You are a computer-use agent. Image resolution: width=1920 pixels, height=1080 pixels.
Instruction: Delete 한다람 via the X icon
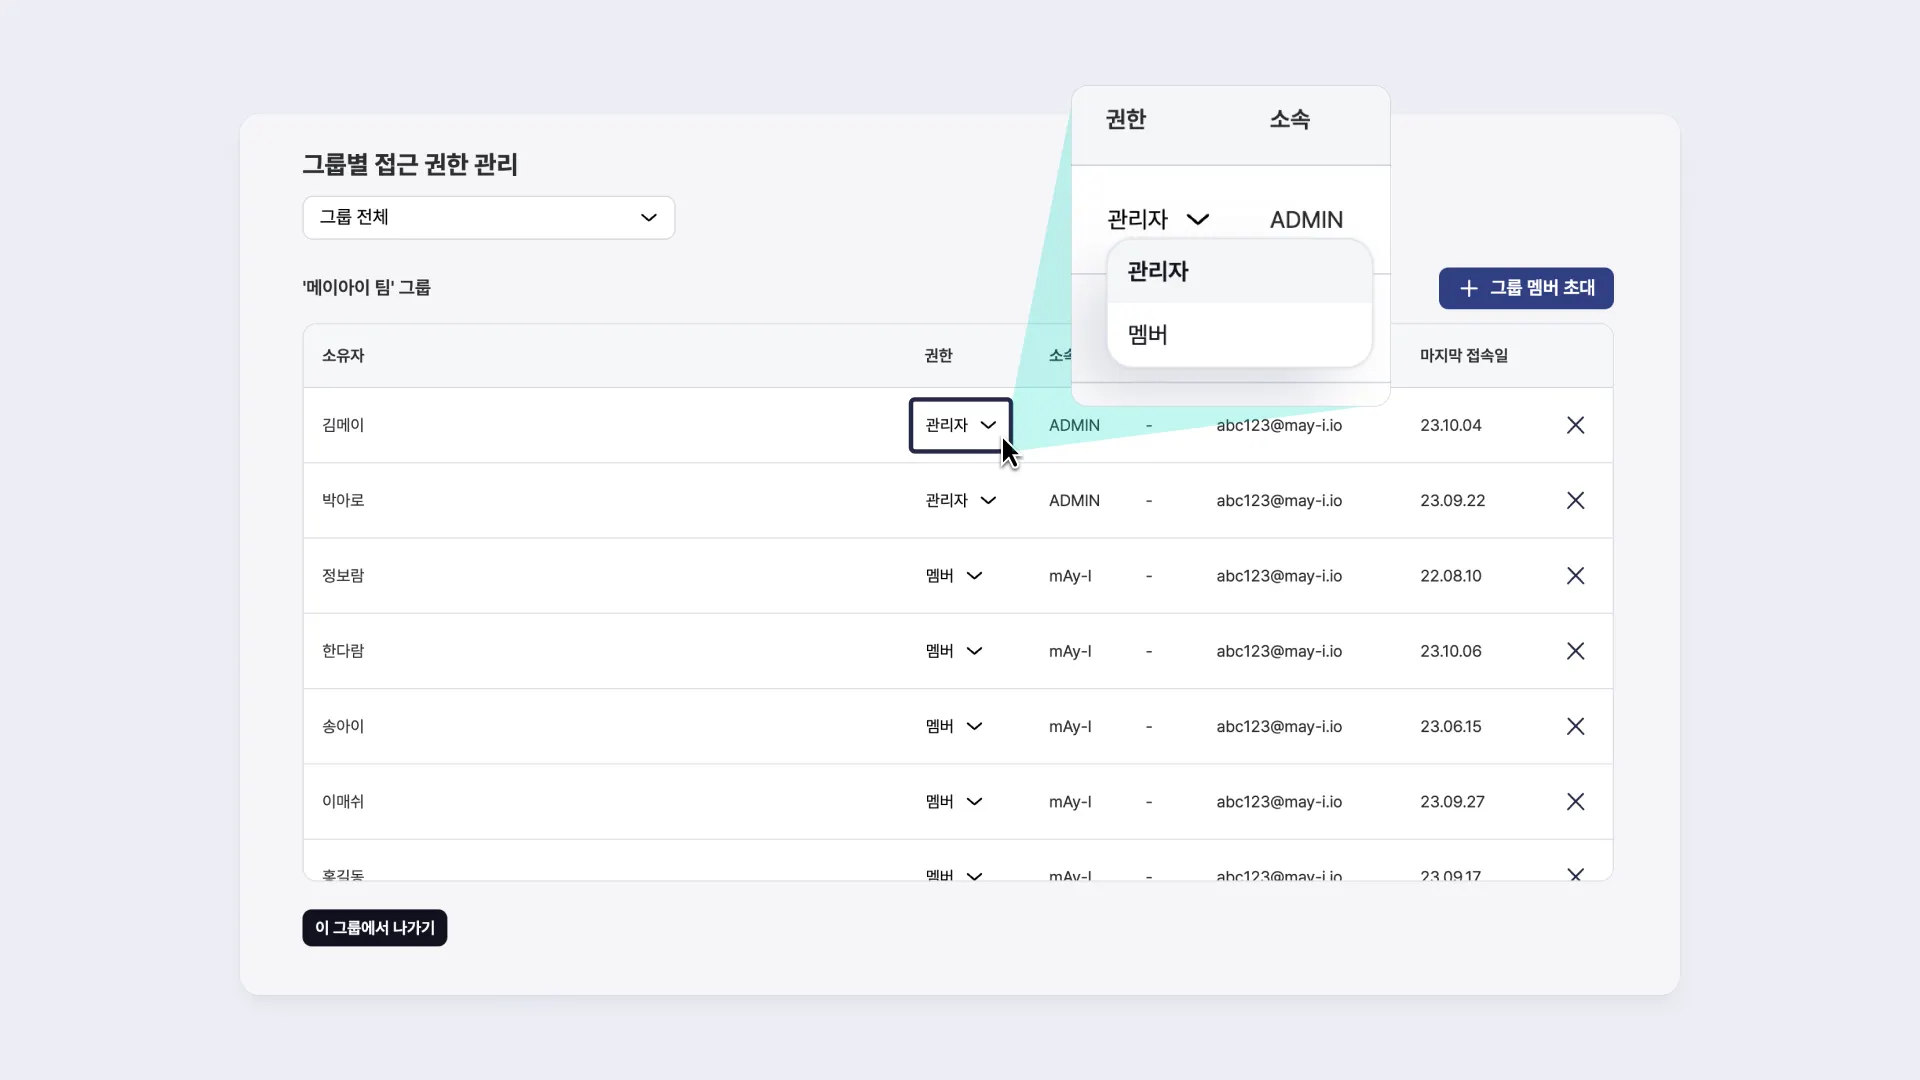click(1575, 651)
